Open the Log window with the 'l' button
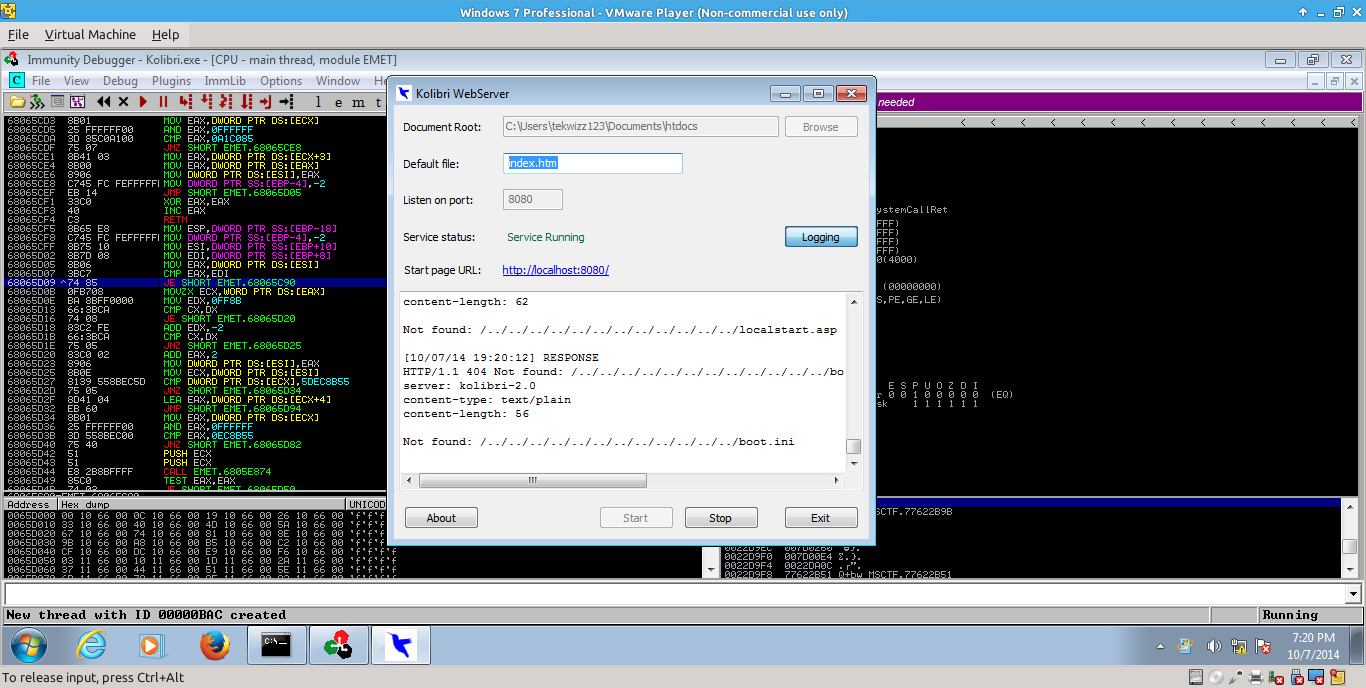Screen dimensions: 1366x688 point(318,102)
